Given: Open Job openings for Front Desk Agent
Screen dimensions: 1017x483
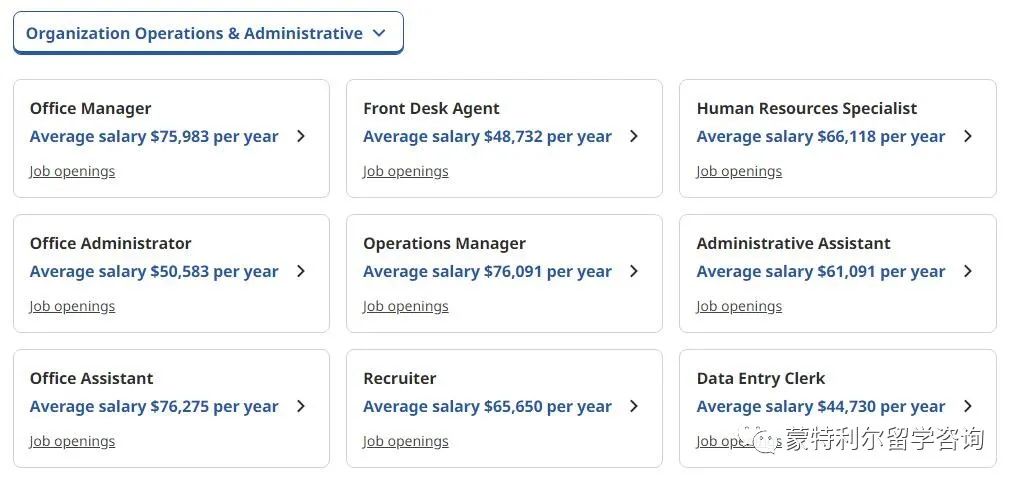Looking at the screenshot, I should [405, 171].
